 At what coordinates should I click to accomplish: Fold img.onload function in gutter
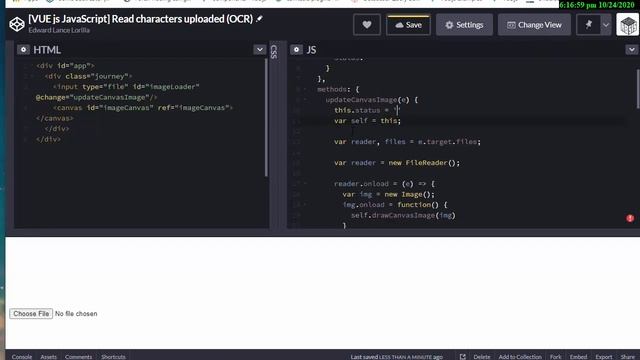[305, 204]
